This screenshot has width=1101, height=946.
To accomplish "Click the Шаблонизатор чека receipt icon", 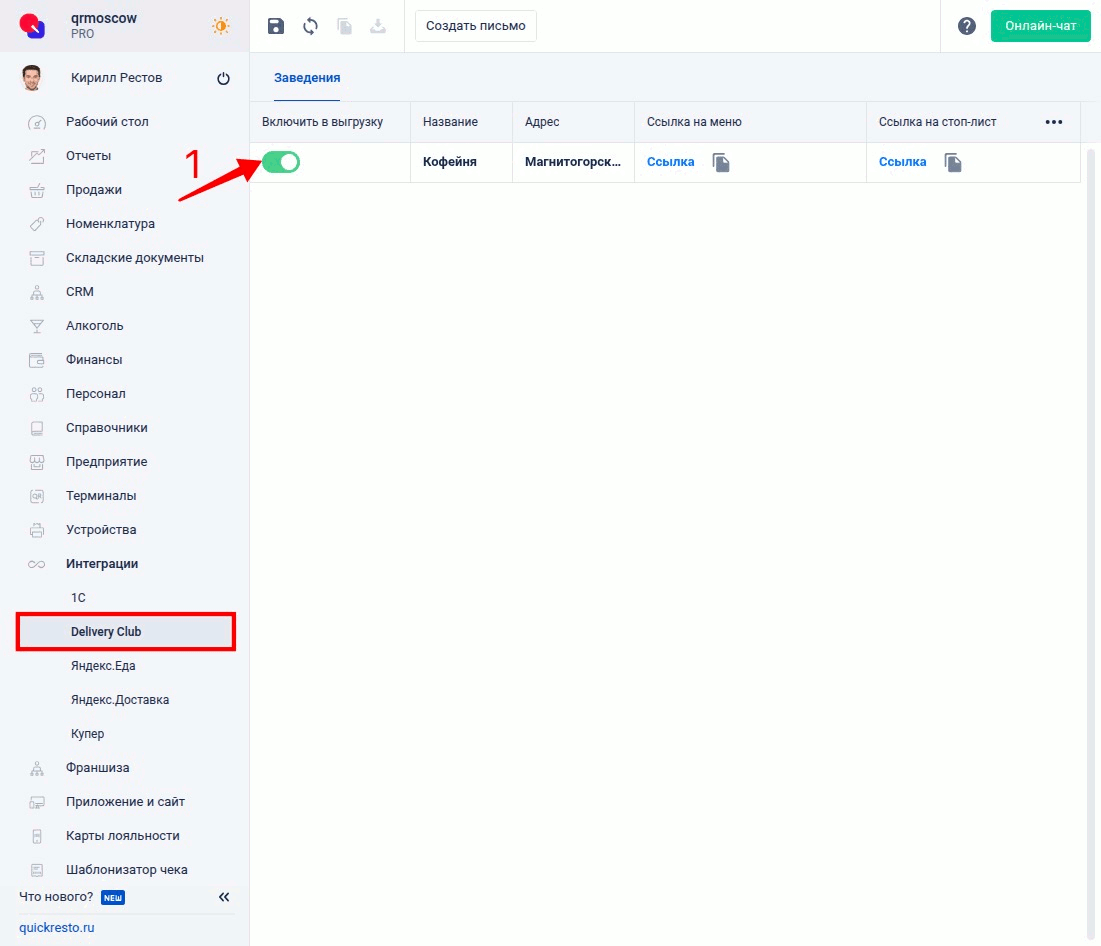I will pyautogui.click(x=37, y=870).
